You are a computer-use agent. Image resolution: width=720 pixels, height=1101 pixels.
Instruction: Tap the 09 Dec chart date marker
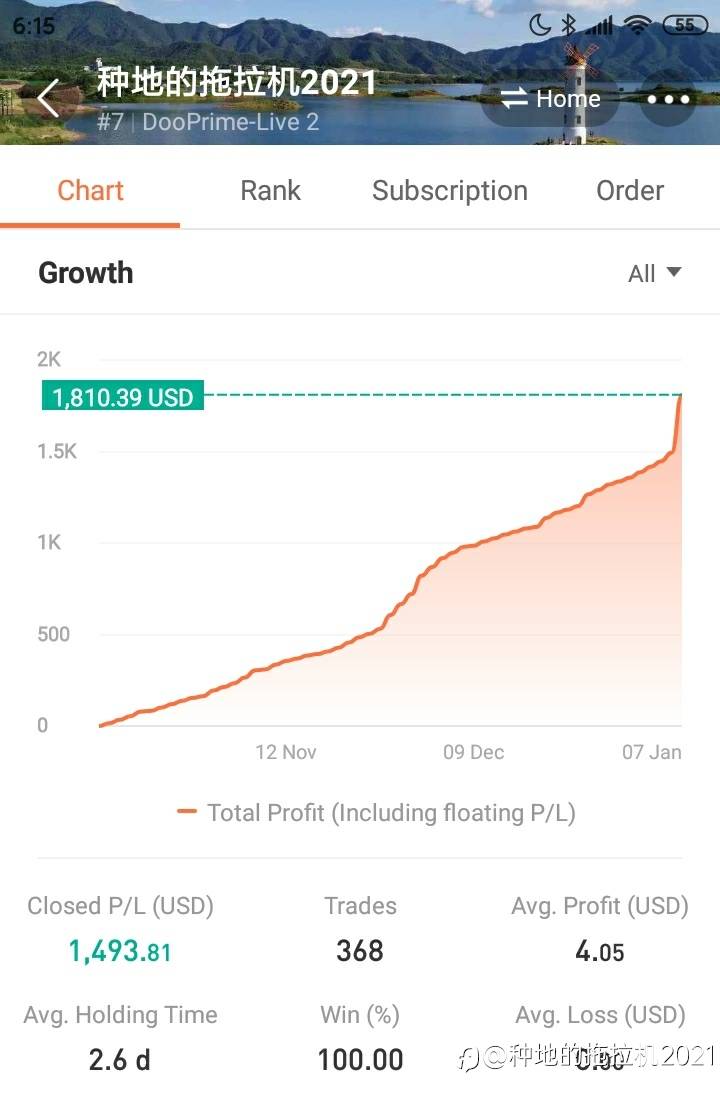[x=473, y=752]
